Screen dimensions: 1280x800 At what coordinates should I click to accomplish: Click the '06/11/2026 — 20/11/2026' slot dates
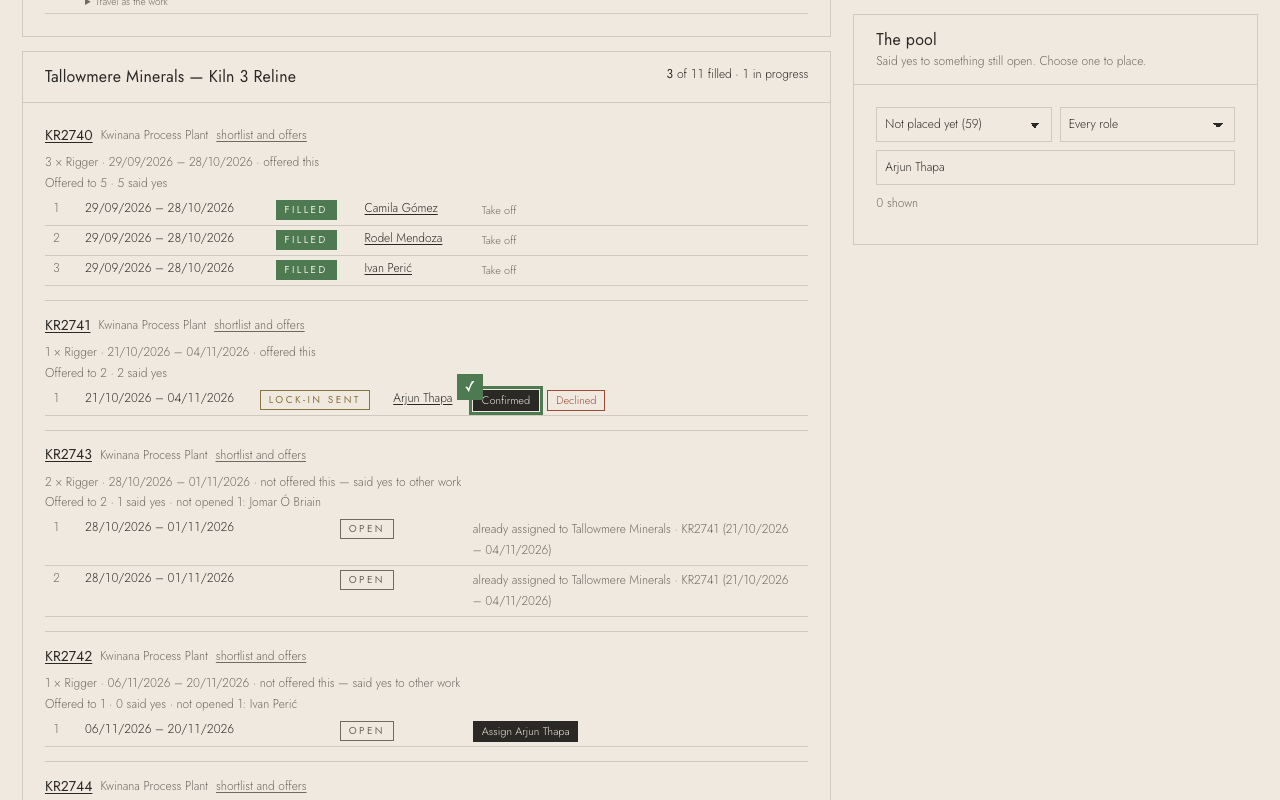(x=159, y=729)
